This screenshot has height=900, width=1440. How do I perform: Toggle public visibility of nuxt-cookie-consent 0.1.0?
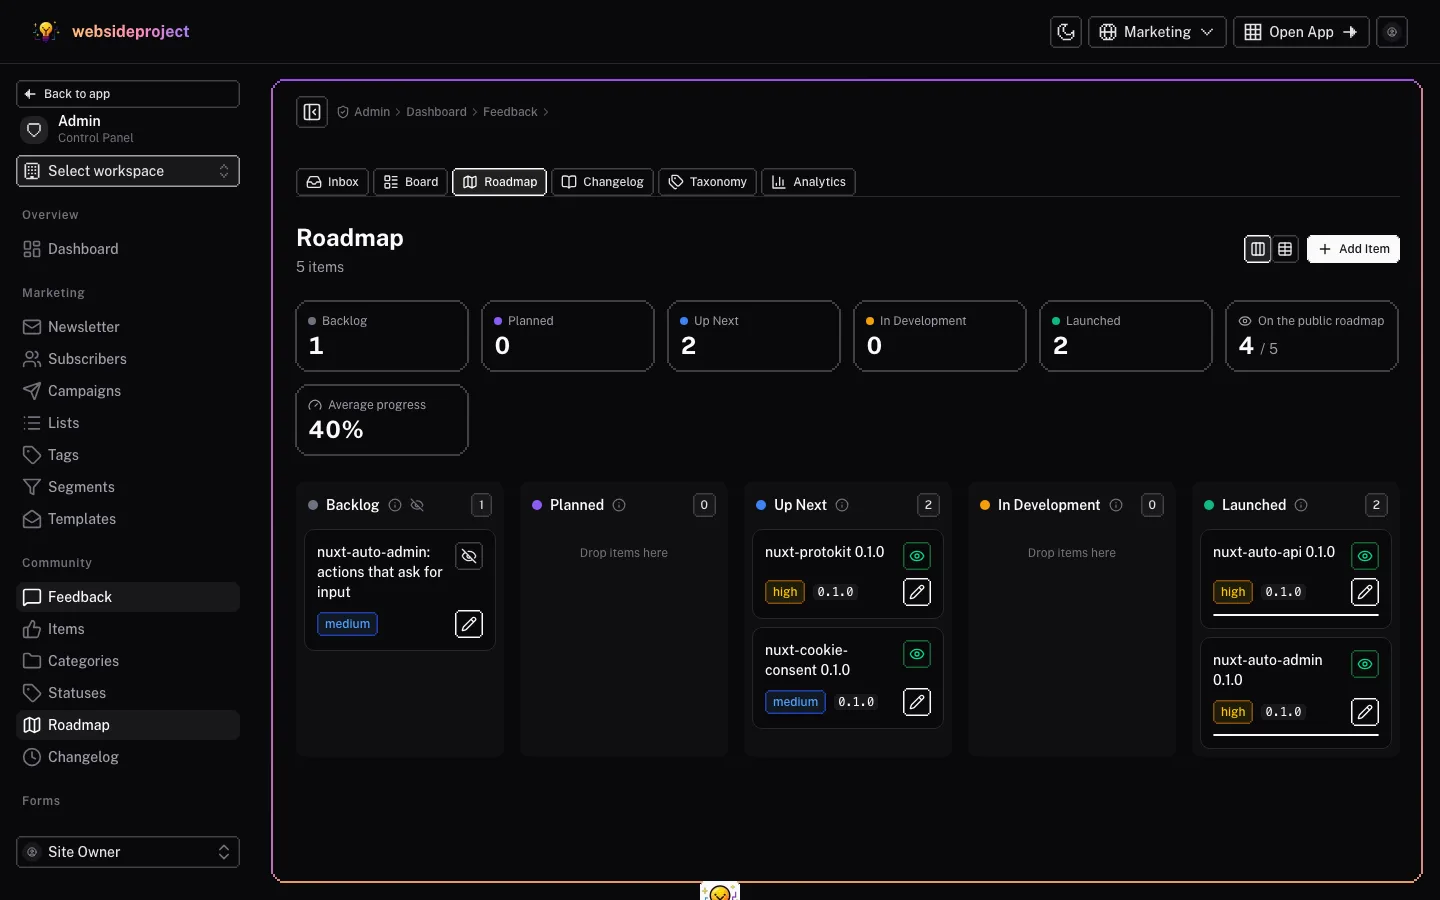click(x=917, y=654)
